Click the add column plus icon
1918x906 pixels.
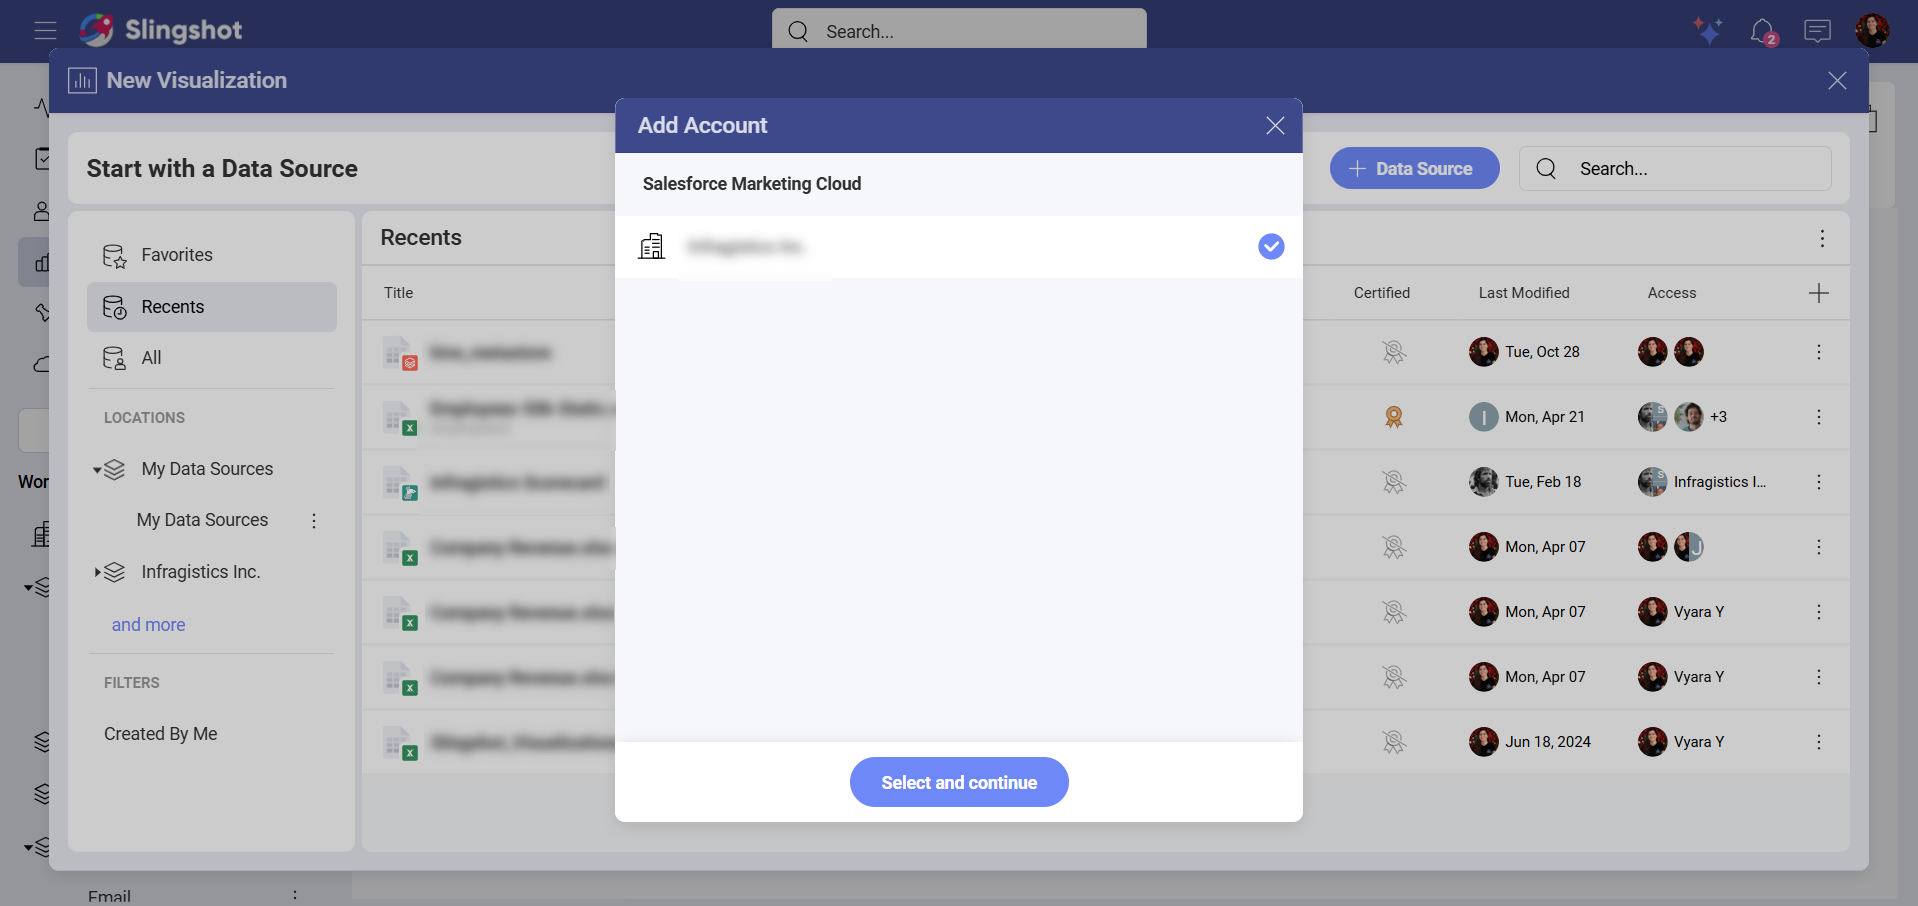coord(1819,293)
